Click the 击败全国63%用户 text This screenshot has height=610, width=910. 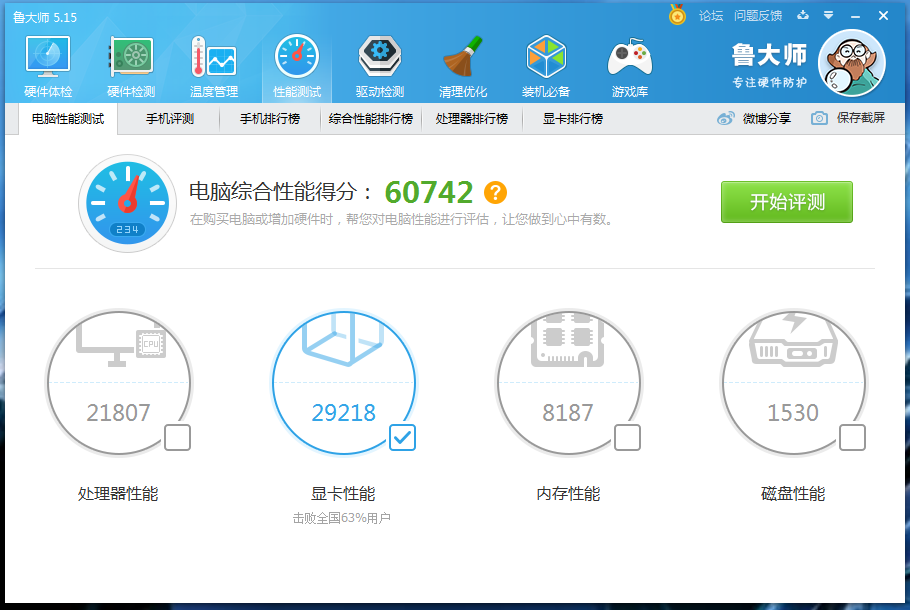click(341, 518)
